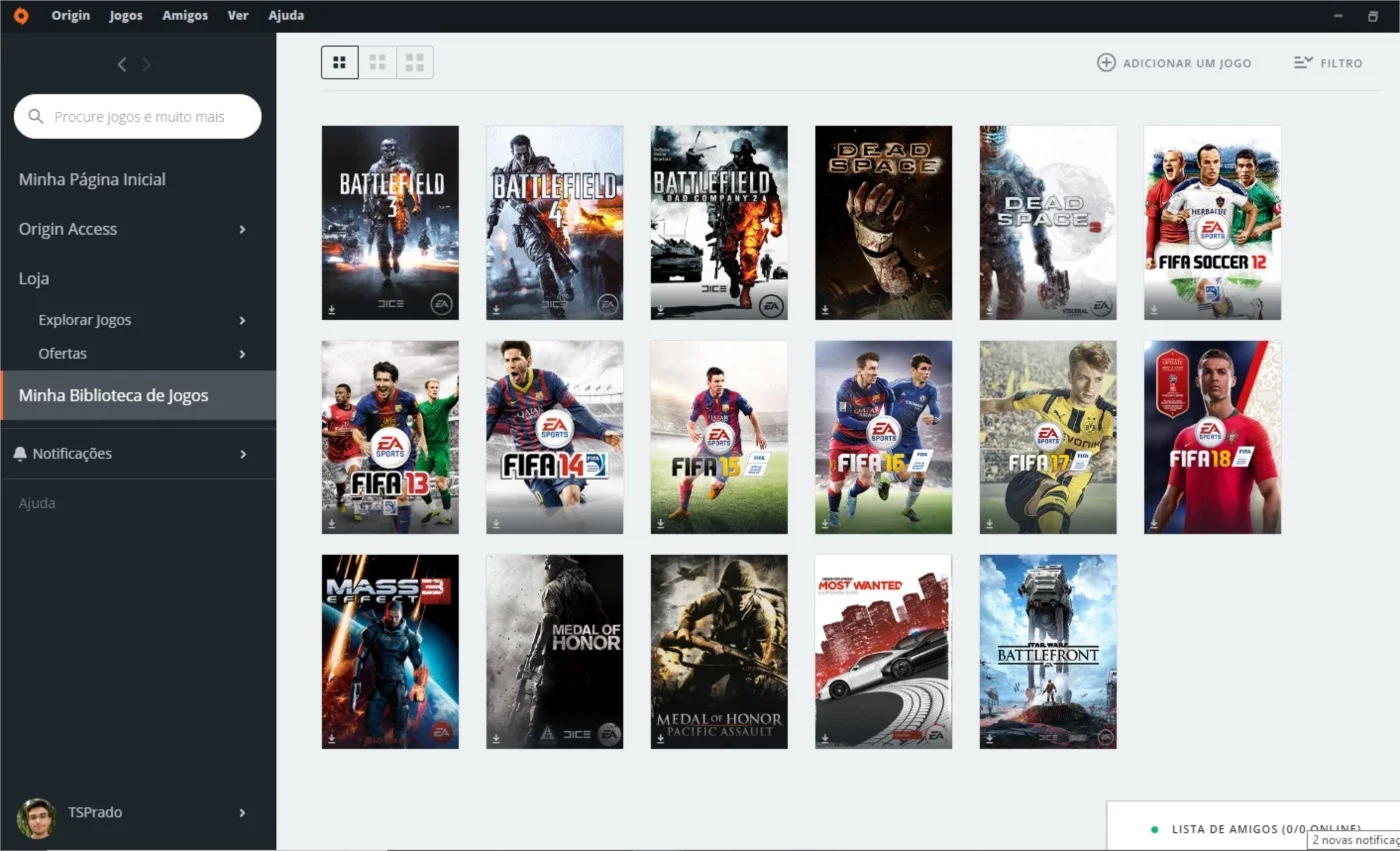1400x851 pixels.
Task: Select the FIFA 18 game cover
Action: [1212, 437]
